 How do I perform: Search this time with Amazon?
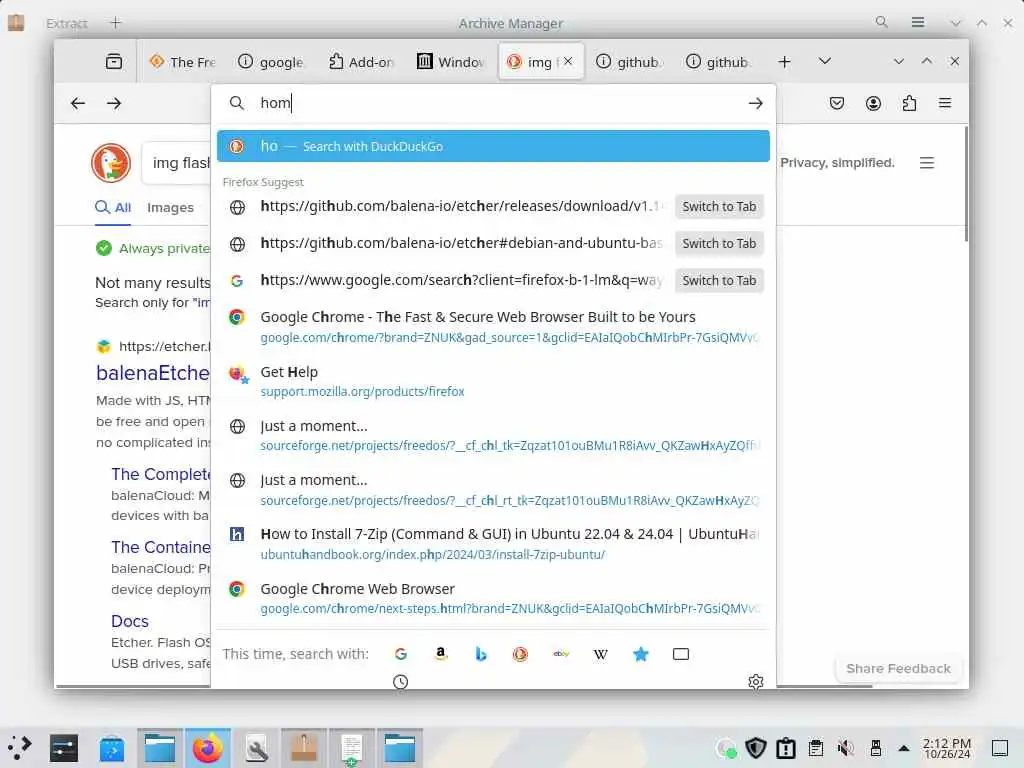click(x=441, y=654)
